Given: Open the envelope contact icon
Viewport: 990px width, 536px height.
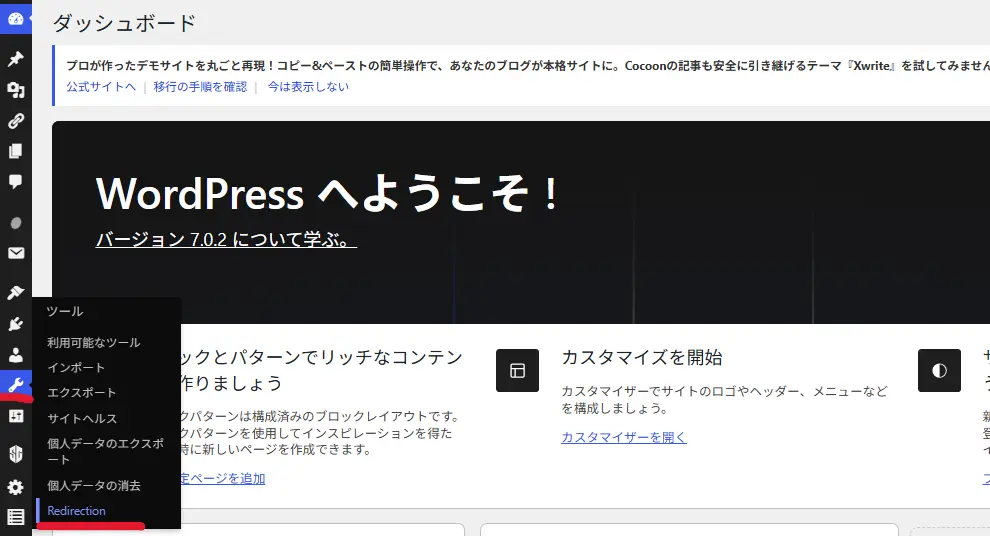Looking at the screenshot, I should point(16,253).
